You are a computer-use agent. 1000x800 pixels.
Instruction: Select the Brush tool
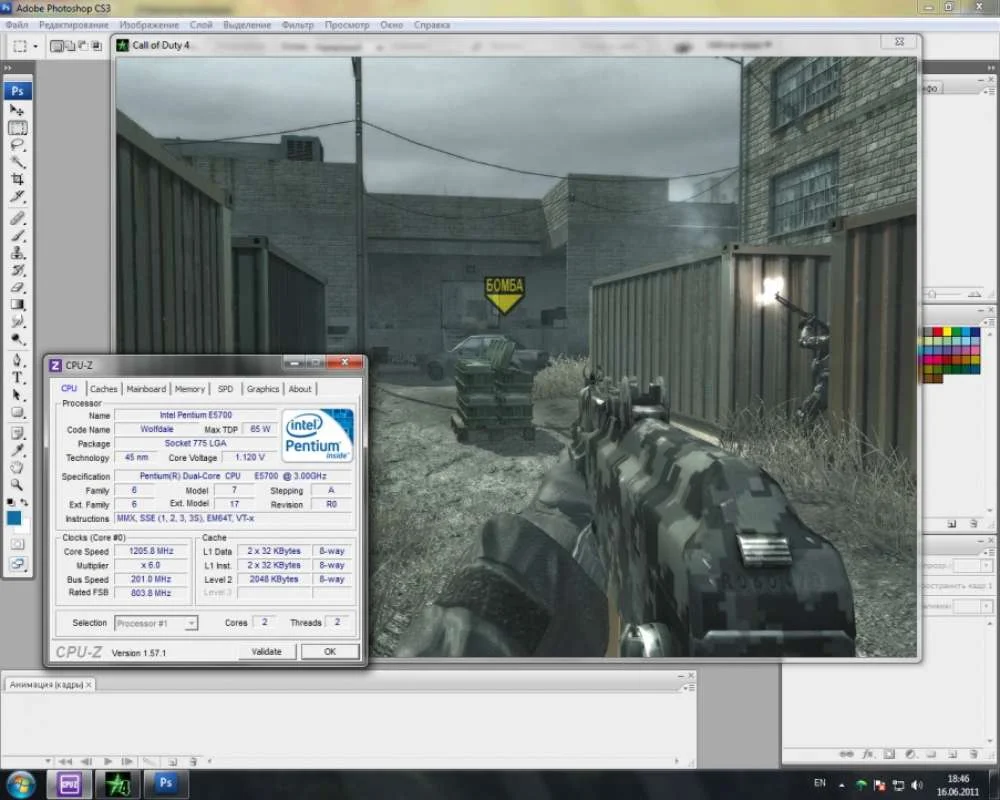pos(17,235)
